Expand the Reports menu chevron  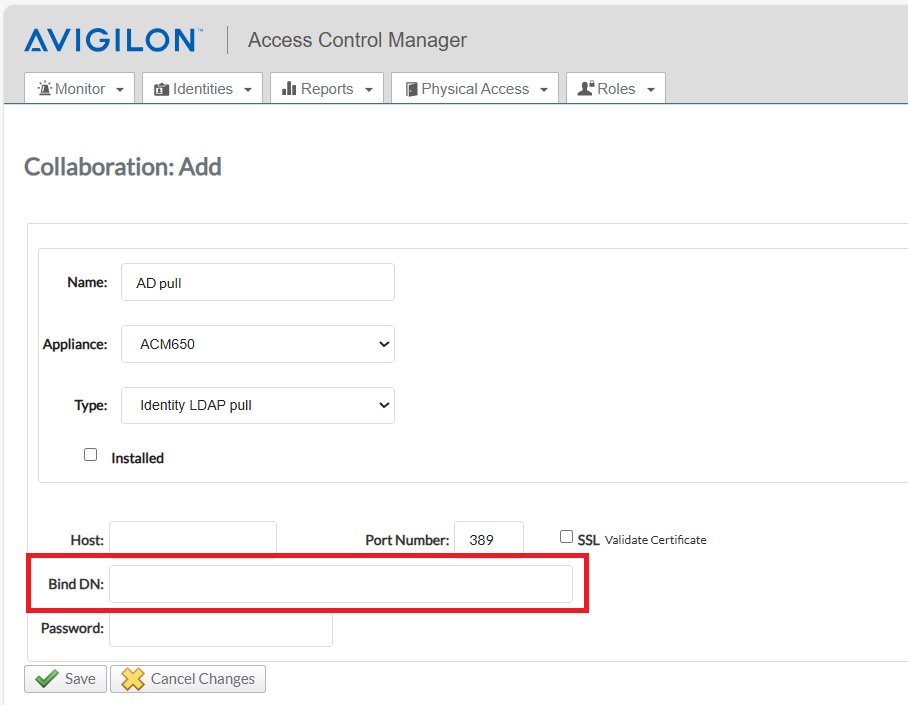[x=368, y=88]
